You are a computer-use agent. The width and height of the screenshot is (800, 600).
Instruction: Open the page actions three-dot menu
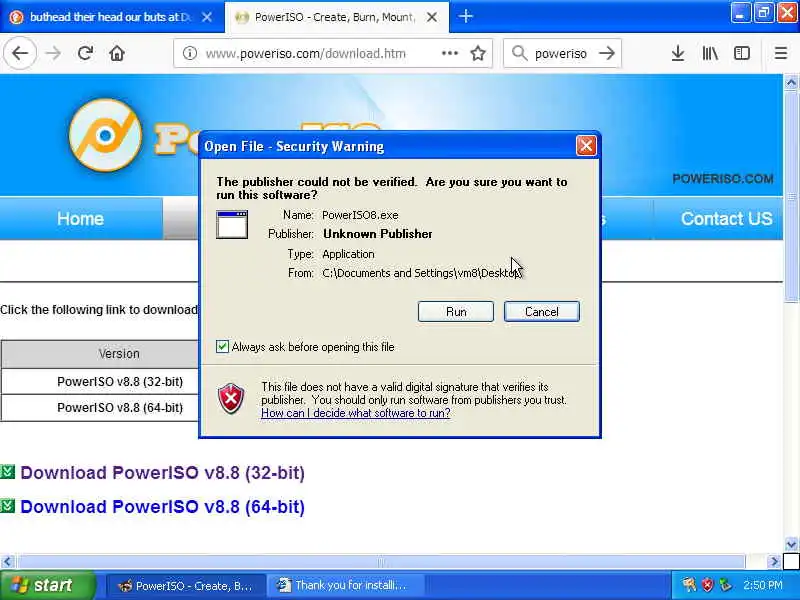pos(449,53)
